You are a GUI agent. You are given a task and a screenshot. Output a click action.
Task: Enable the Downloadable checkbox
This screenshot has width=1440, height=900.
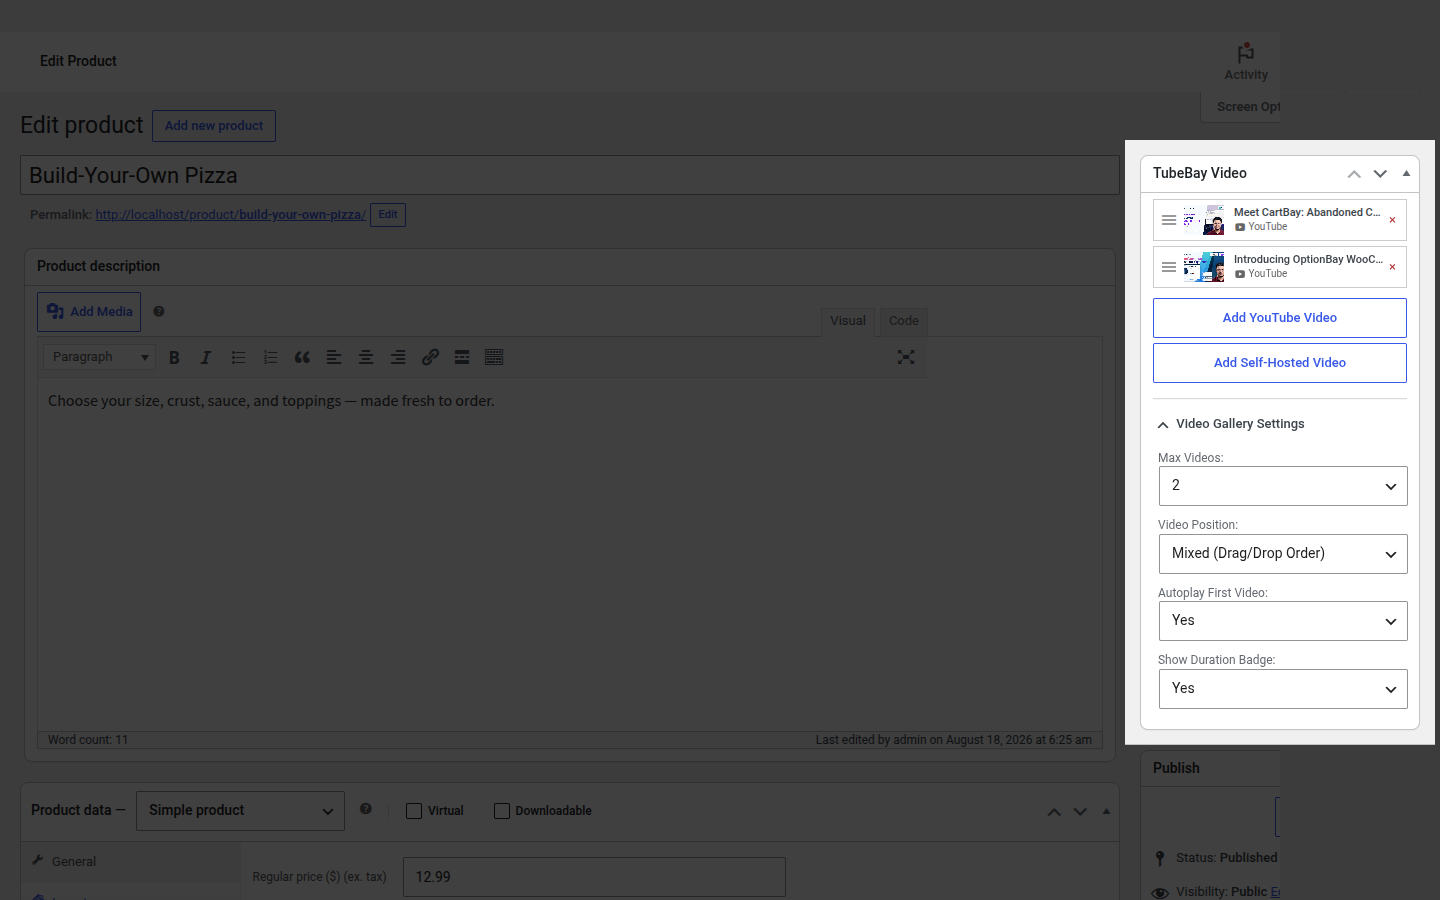click(x=502, y=811)
